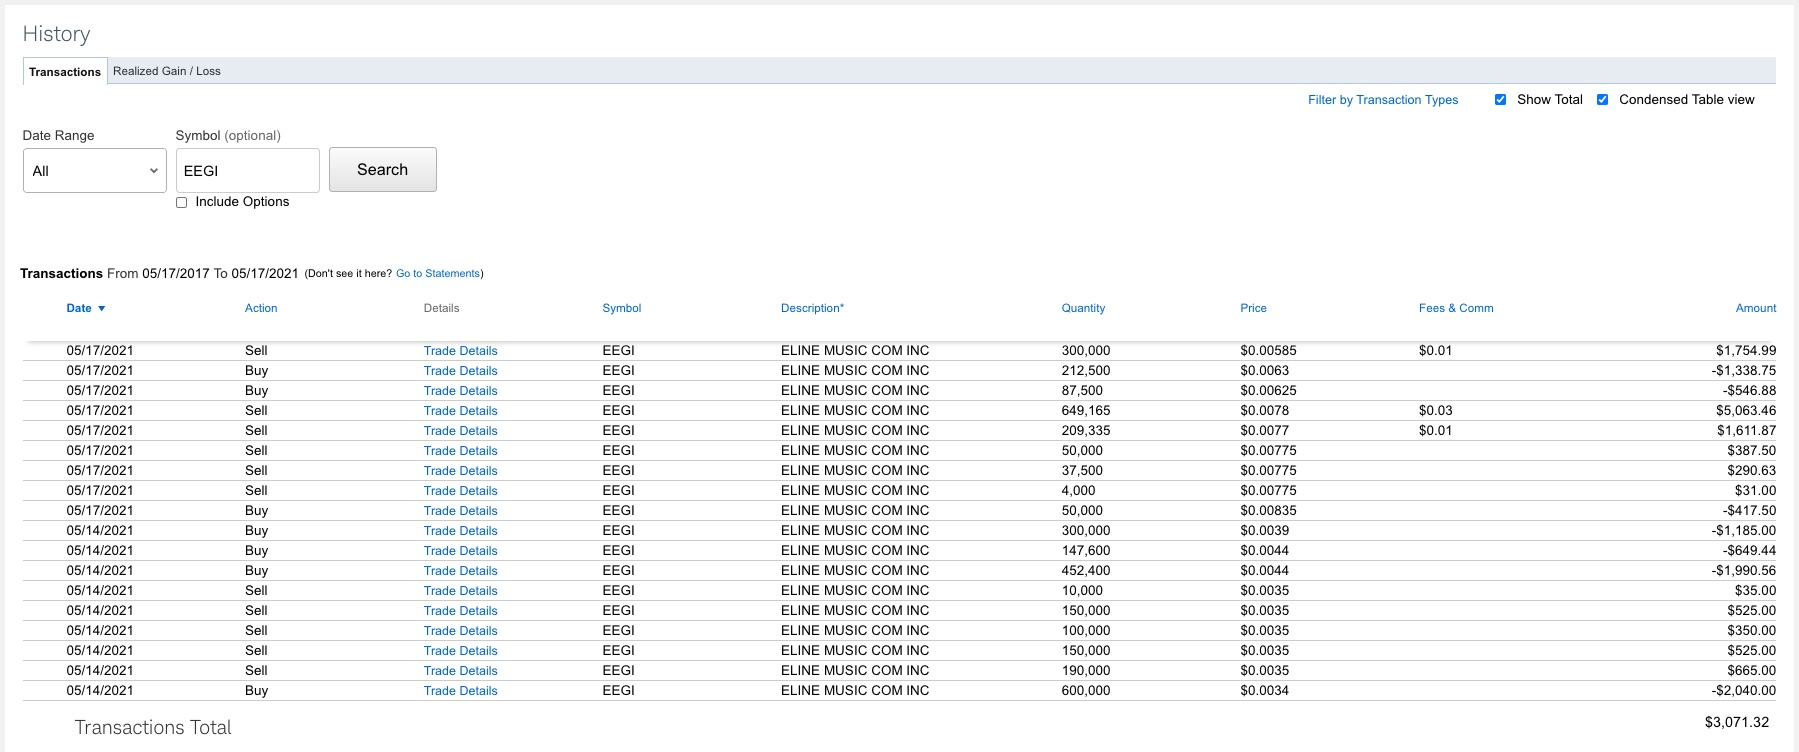This screenshot has height=752, width=1799.
Task: Sort by the Symbol column header
Action: pos(621,308)
